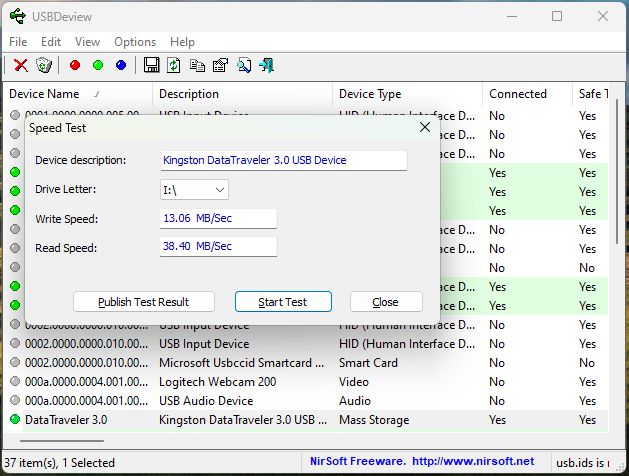The width and height of the screenshot is (629, 476).
Task: Click the refresh toolbar icon
Action: 174,65
